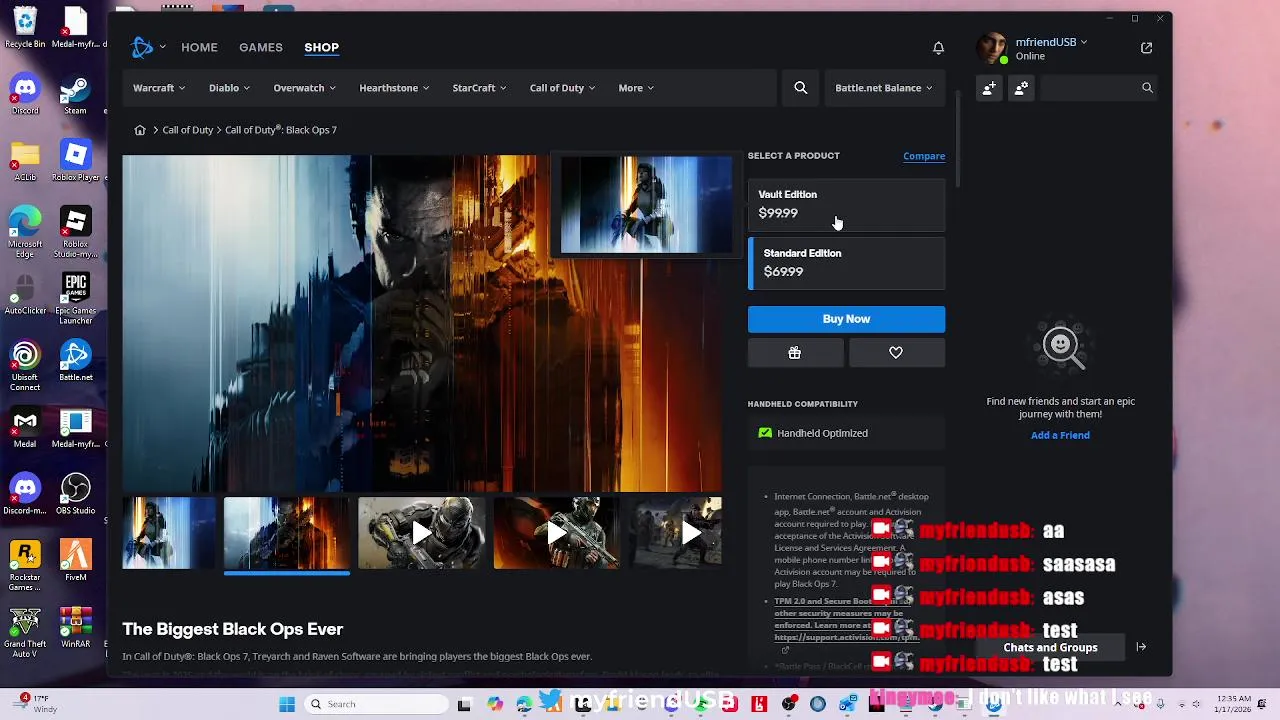Play the video thumbnail with helmeted armored soldier

click(422, 533)
